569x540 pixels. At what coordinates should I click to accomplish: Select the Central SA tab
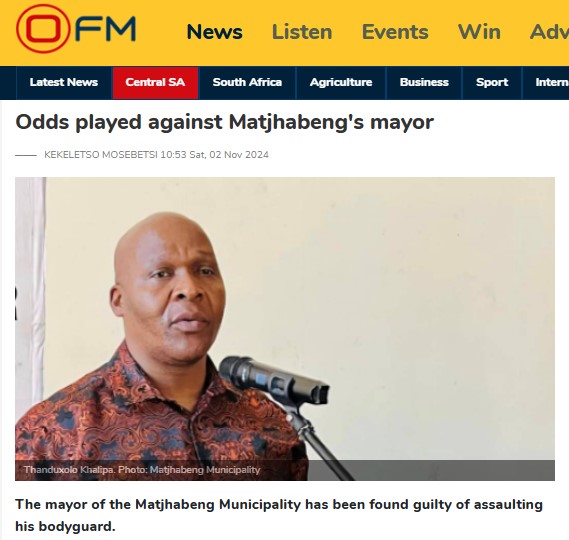(155, 82)
